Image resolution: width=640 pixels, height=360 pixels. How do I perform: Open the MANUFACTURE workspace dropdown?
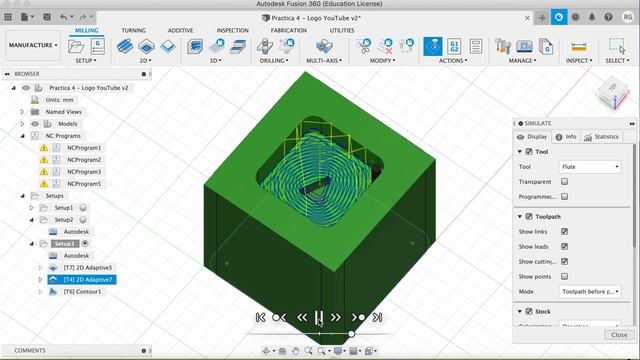33,45
